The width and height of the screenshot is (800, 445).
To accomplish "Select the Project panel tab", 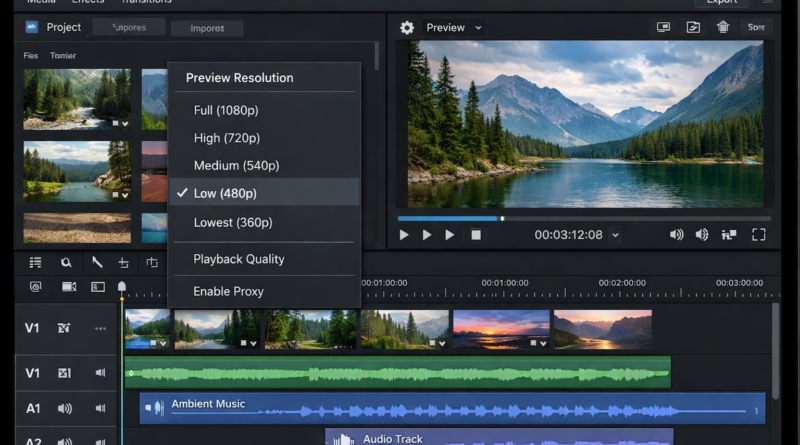I will 54,27.
